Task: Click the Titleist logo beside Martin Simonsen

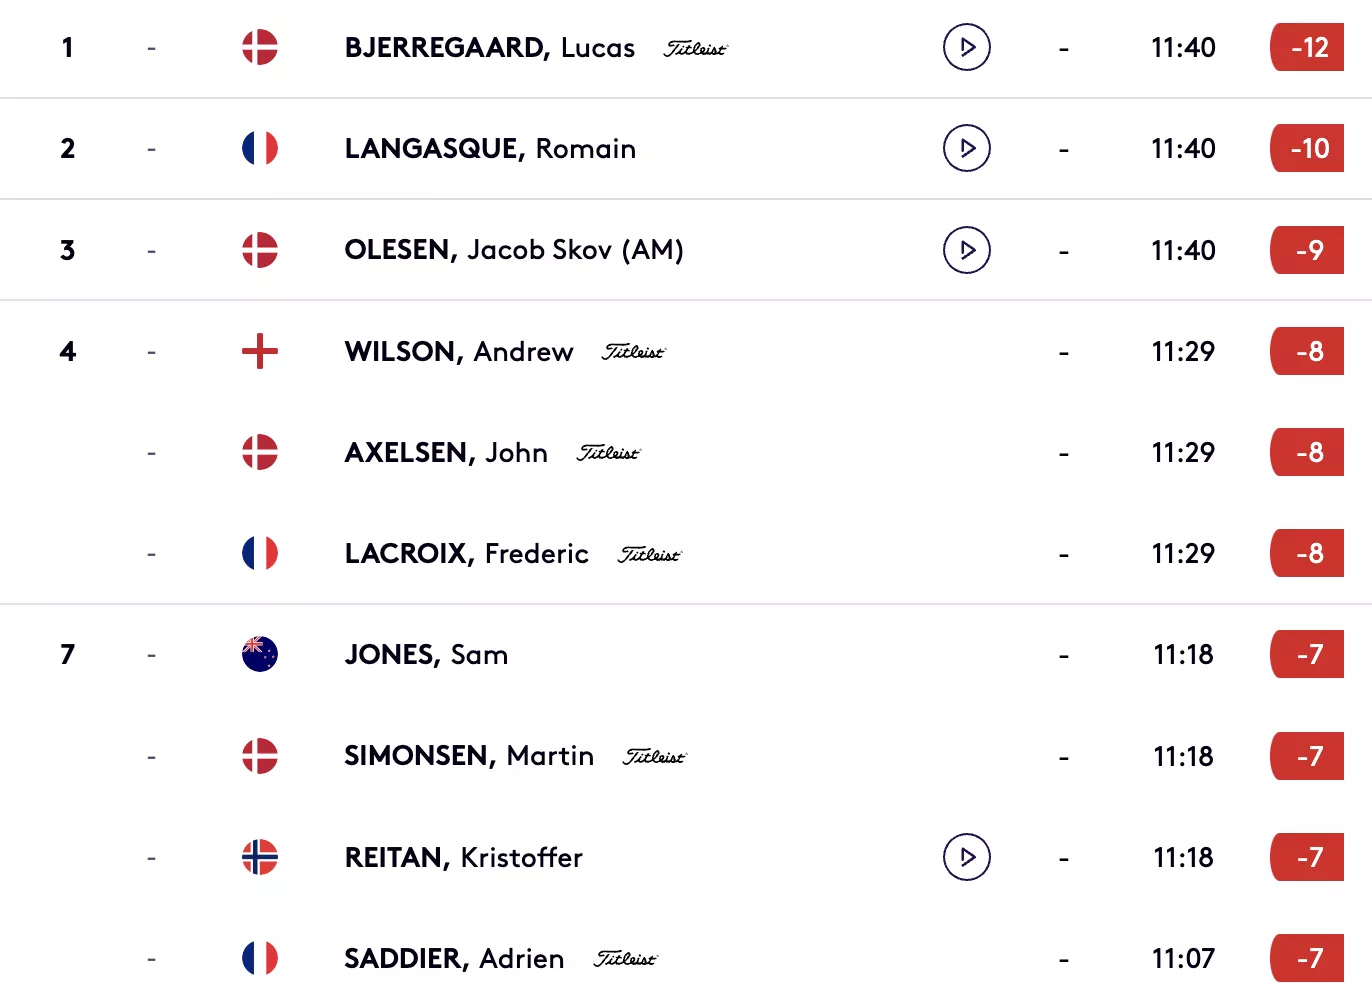Action: point(655,756)
